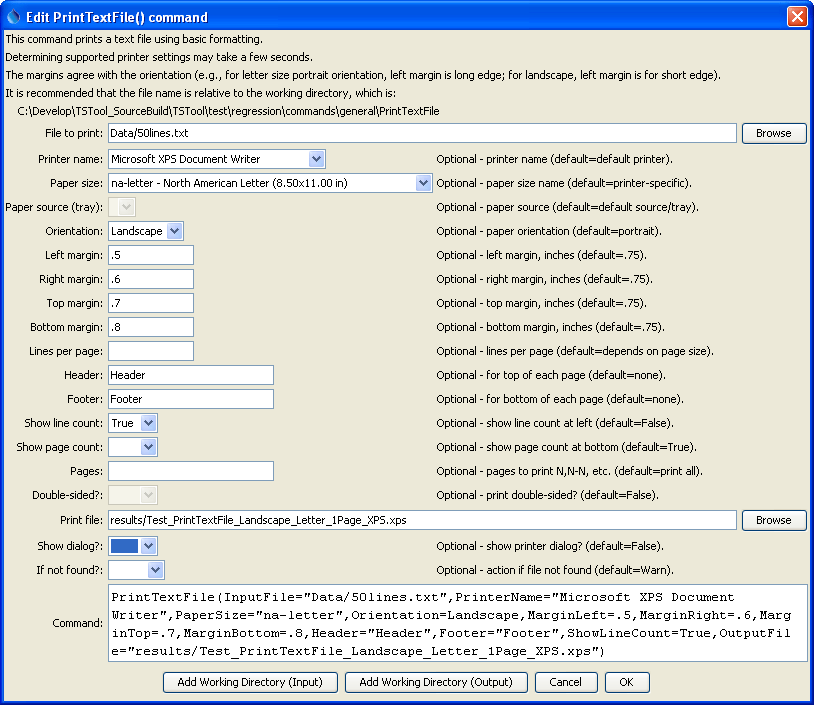Click the working directory path text

(228, 111)
